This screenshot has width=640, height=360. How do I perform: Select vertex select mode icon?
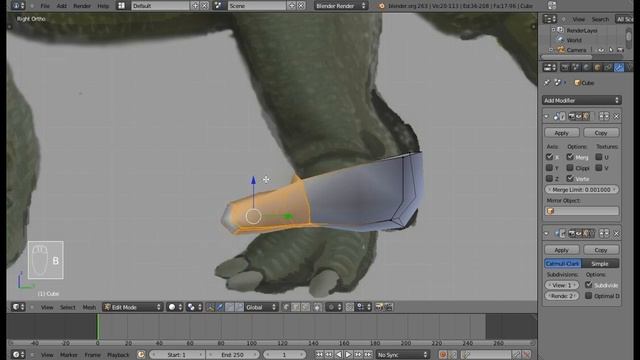286,307
